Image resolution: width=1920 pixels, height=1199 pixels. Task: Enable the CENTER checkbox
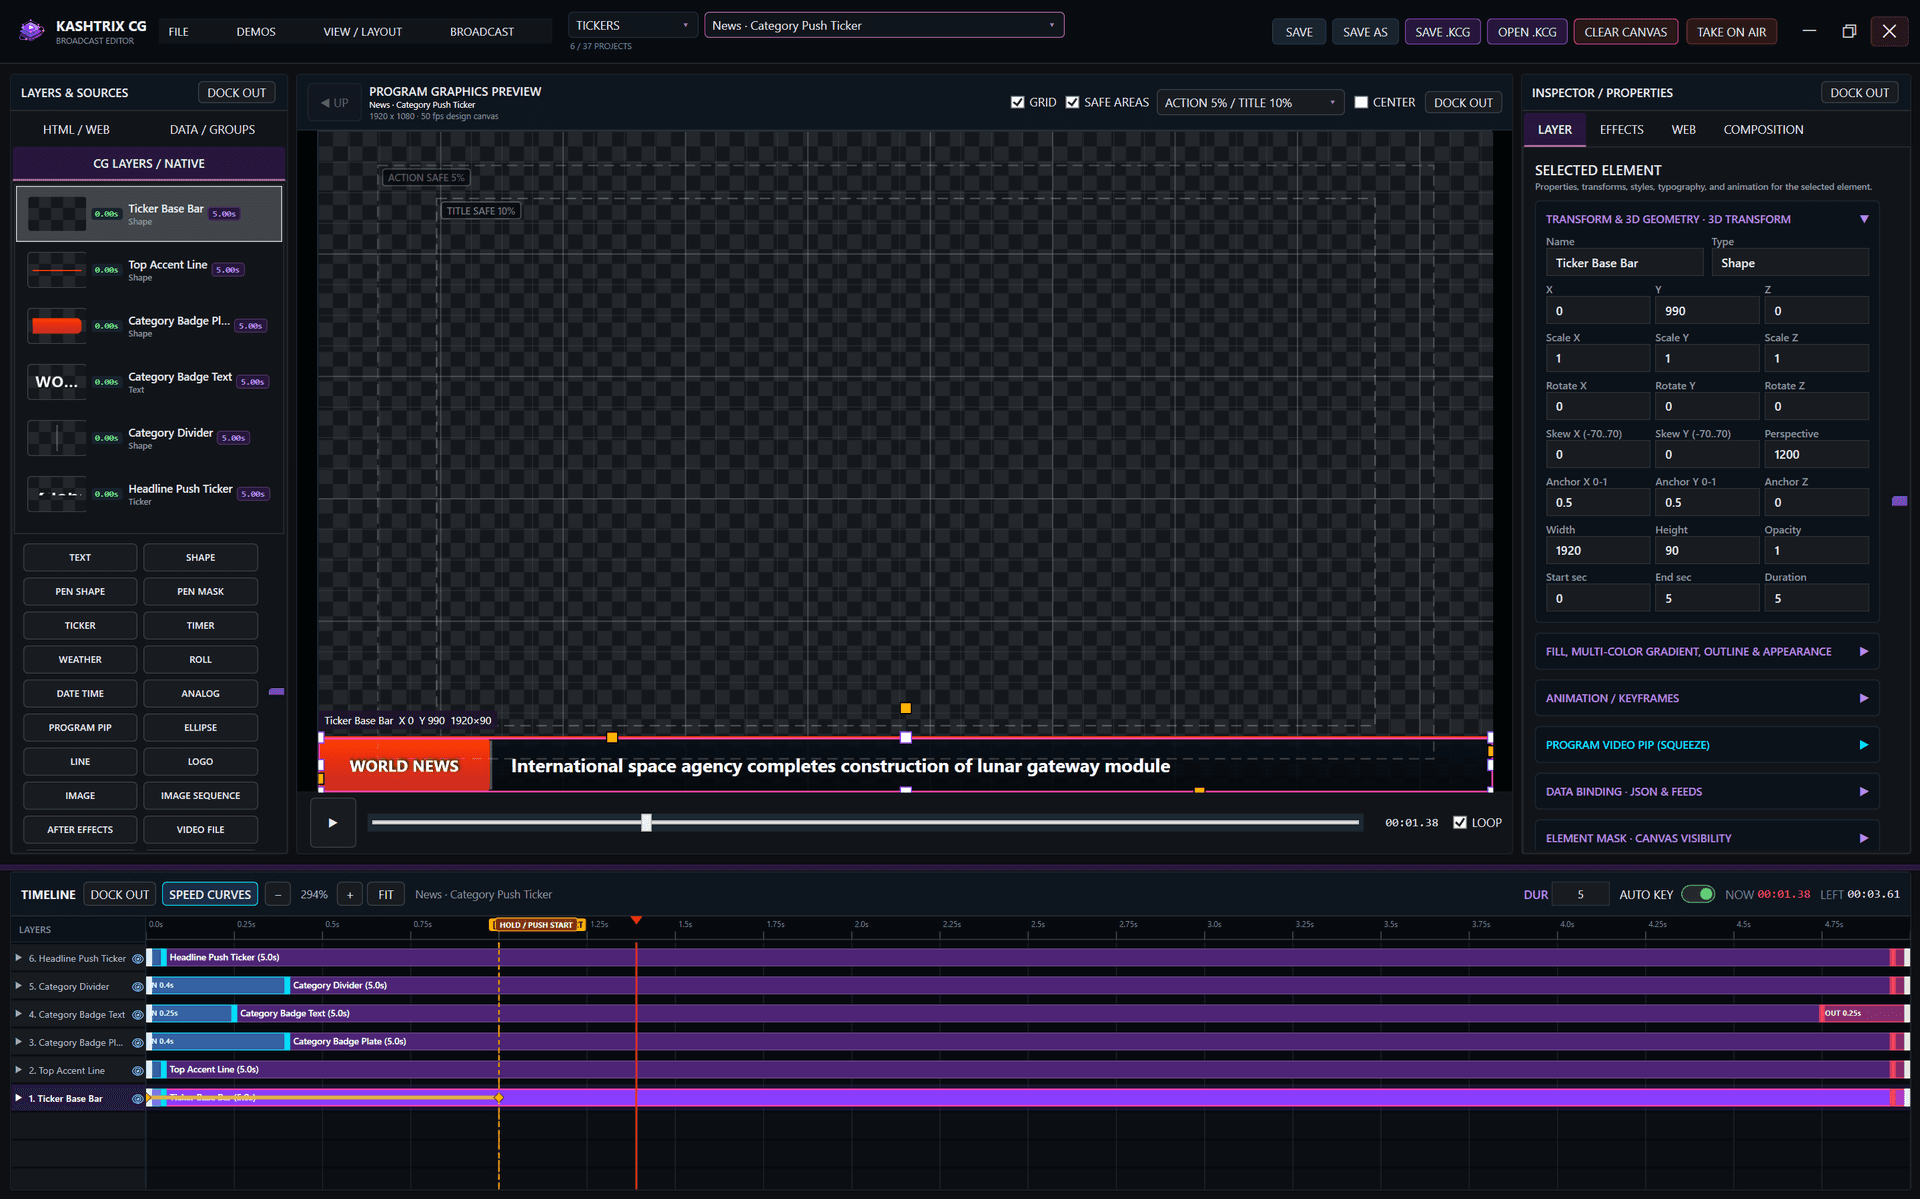click(1361, 102)
